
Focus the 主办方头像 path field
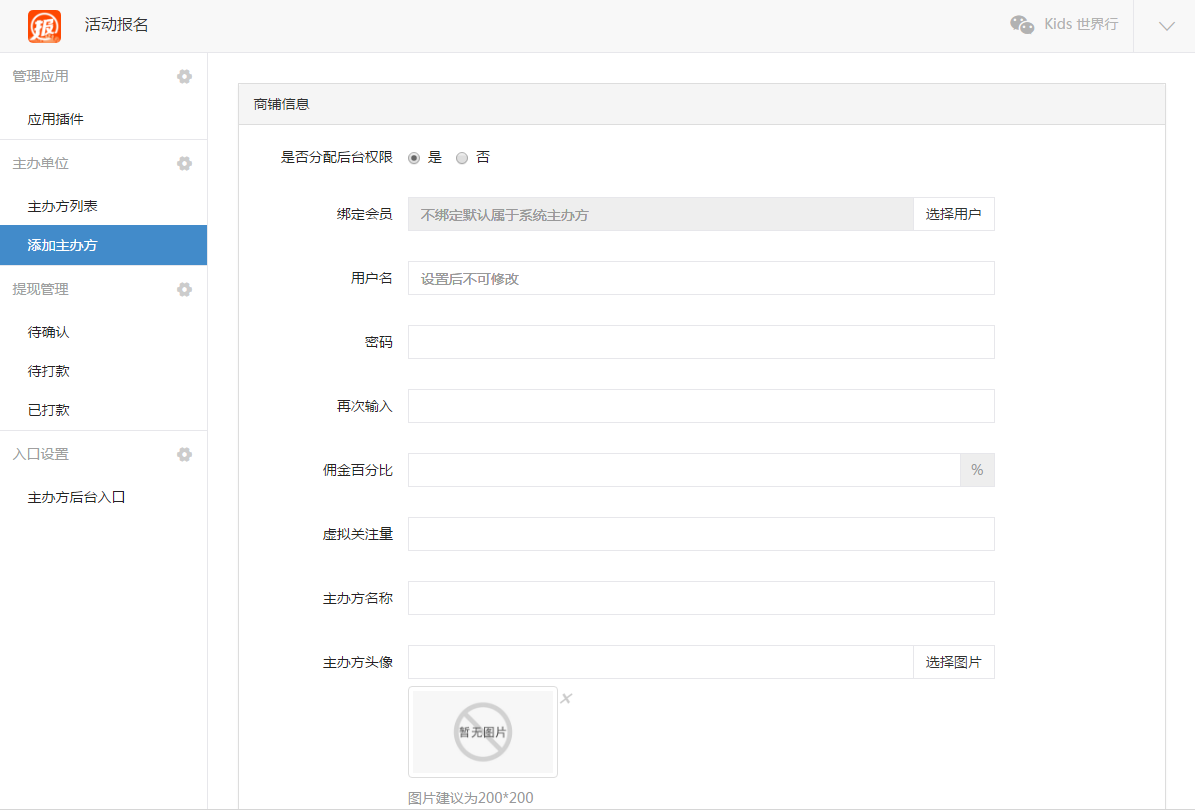click(661, 662)
